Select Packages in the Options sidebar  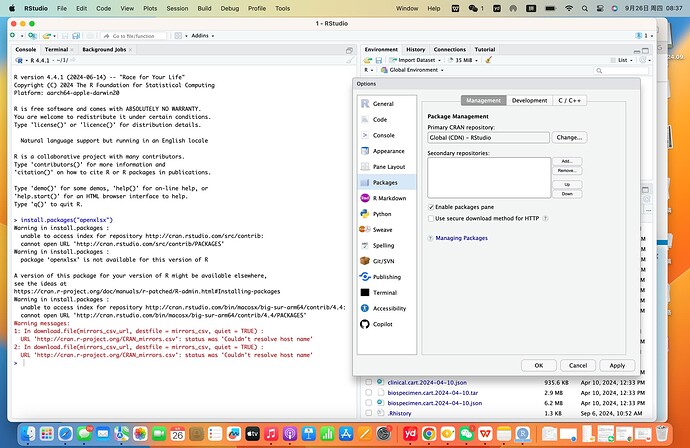(385, 183)
